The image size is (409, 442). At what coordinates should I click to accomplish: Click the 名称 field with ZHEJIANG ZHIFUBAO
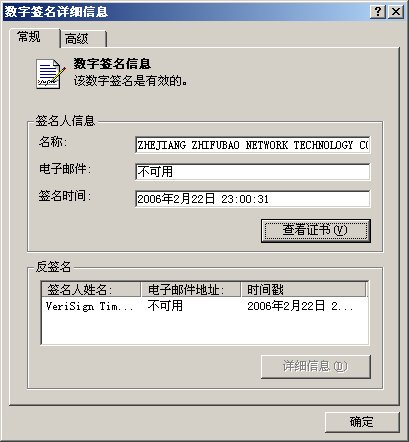pos(253,145)
